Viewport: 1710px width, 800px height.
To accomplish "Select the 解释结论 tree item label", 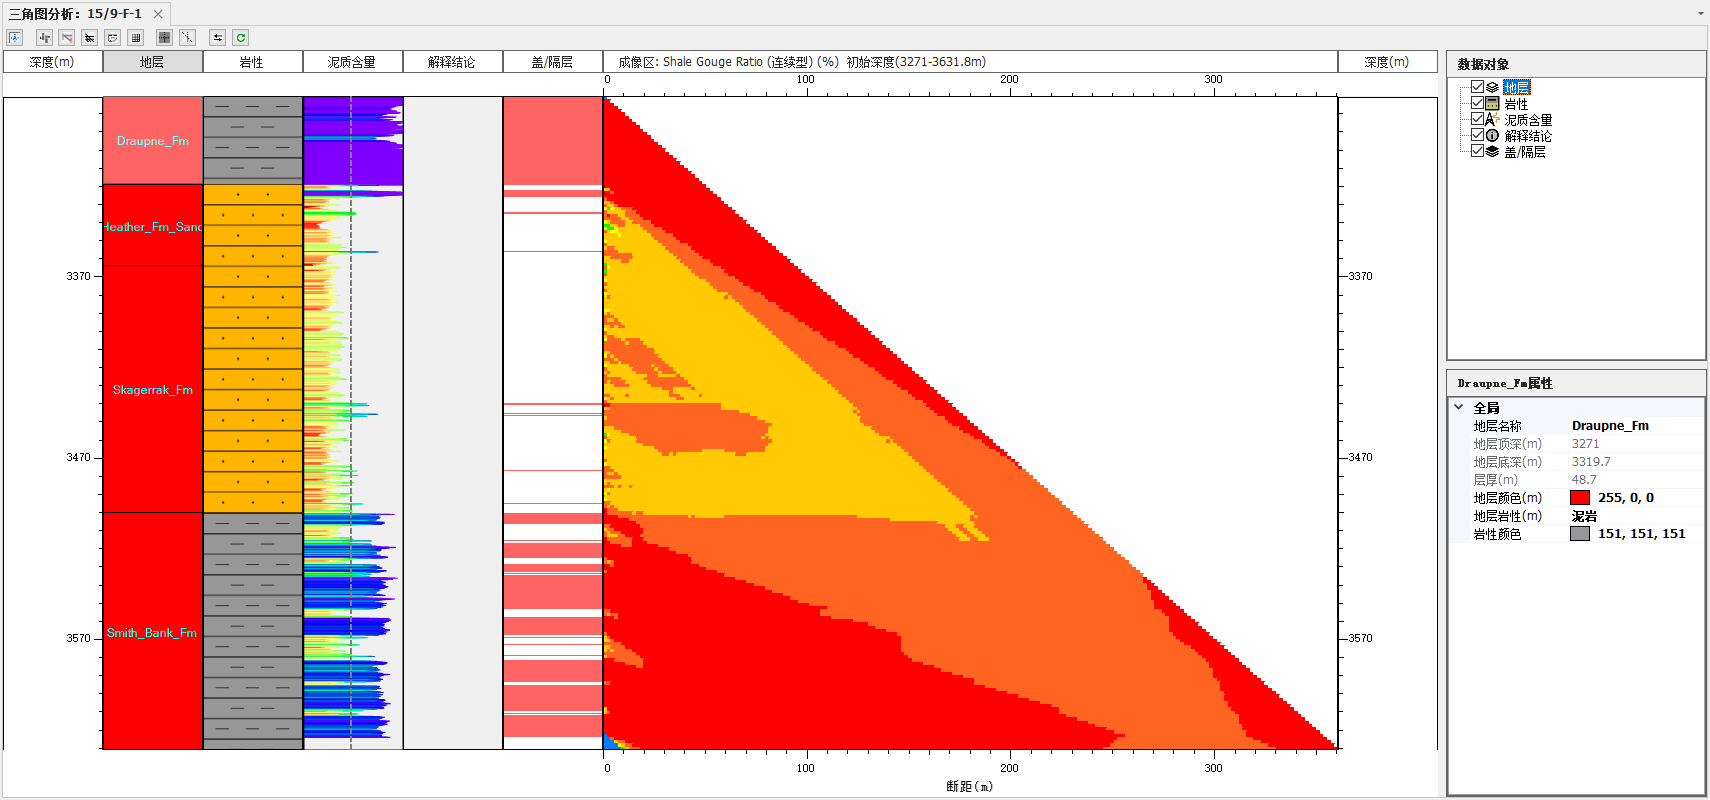I will tap(1528, 135).
